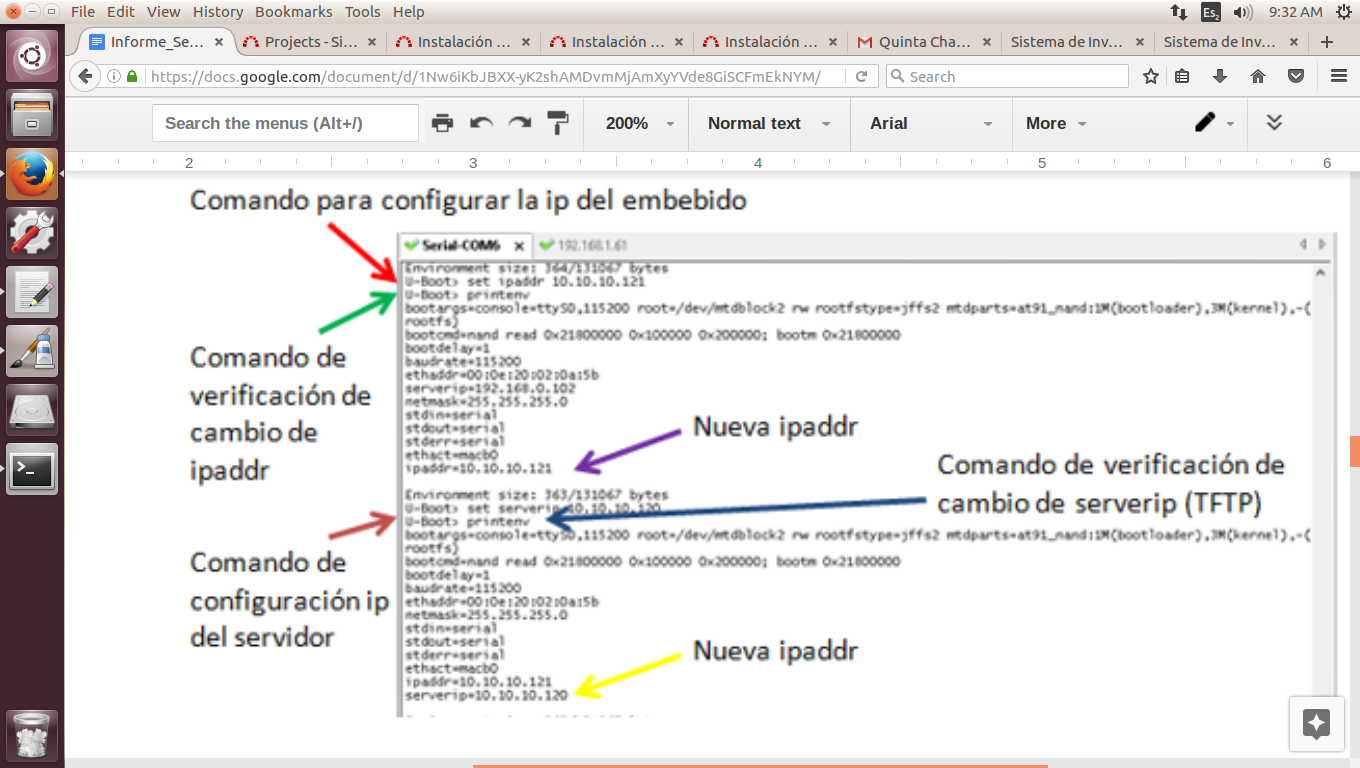This screenshot has height=768, width=1360.
Task: Open the Firefox hamburger menu
Action: (x=1338, y=76)
